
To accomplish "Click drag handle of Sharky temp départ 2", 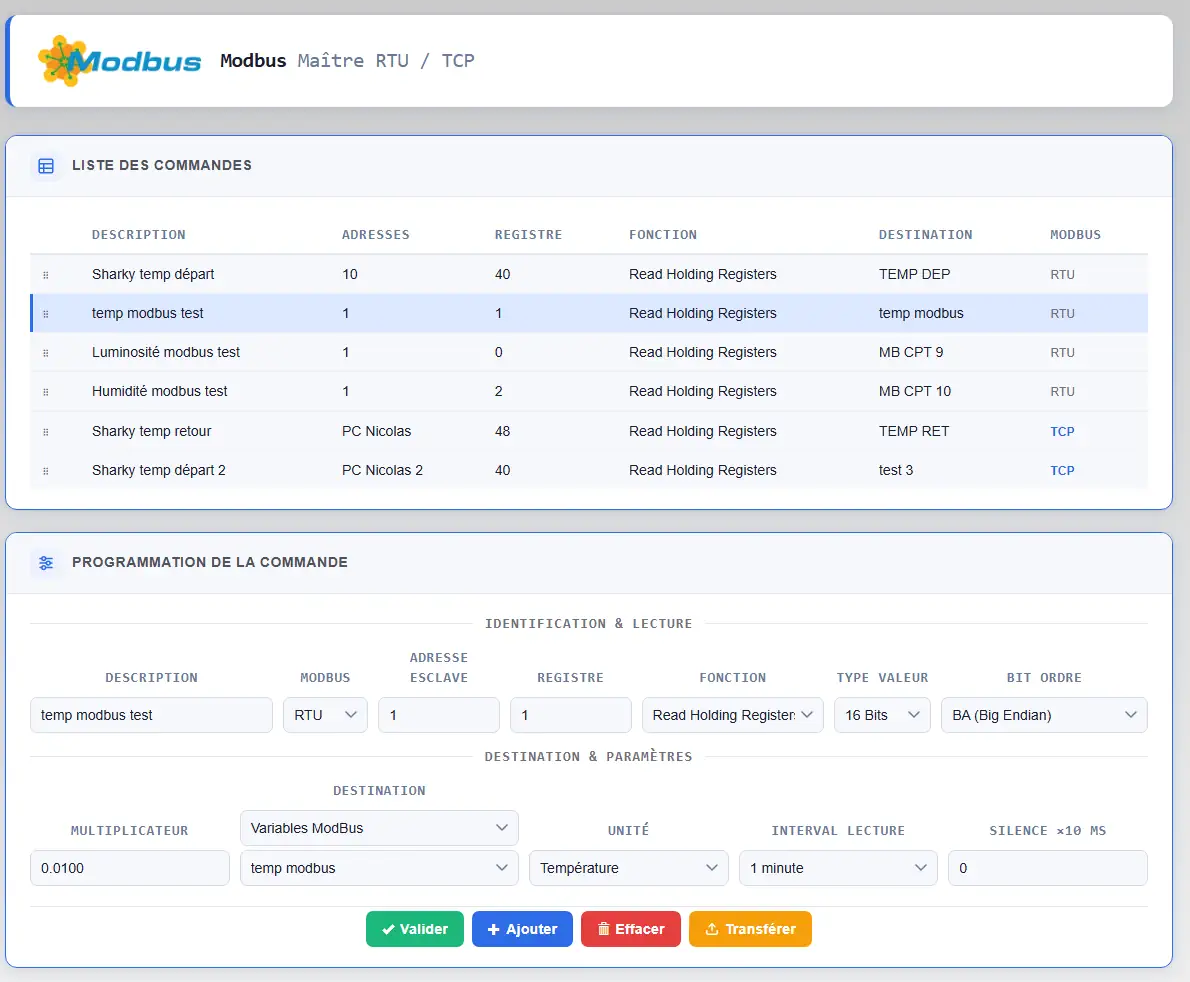I will pos(46,471).
